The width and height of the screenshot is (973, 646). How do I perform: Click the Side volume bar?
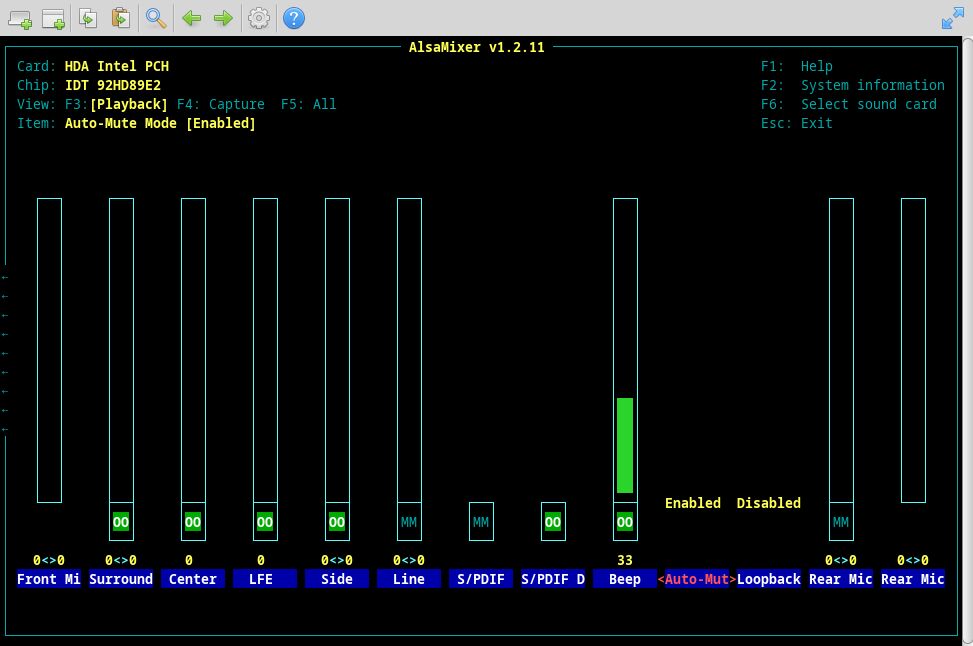coord(337,351)
